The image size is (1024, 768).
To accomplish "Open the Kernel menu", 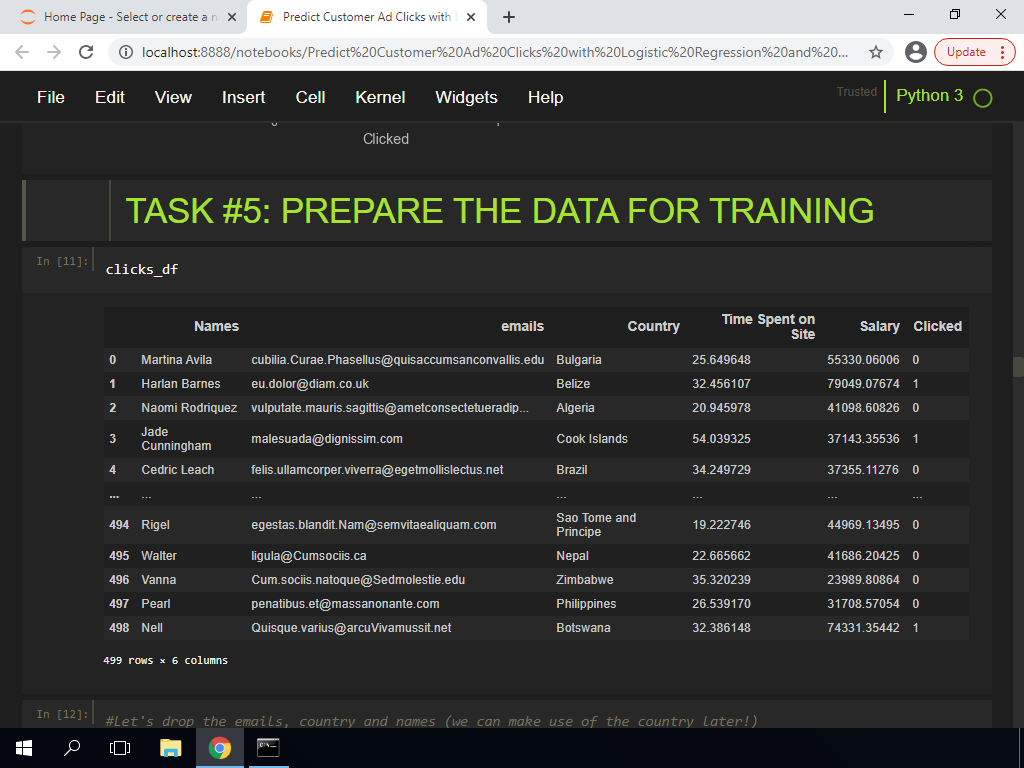I will (x=380, y=97).
